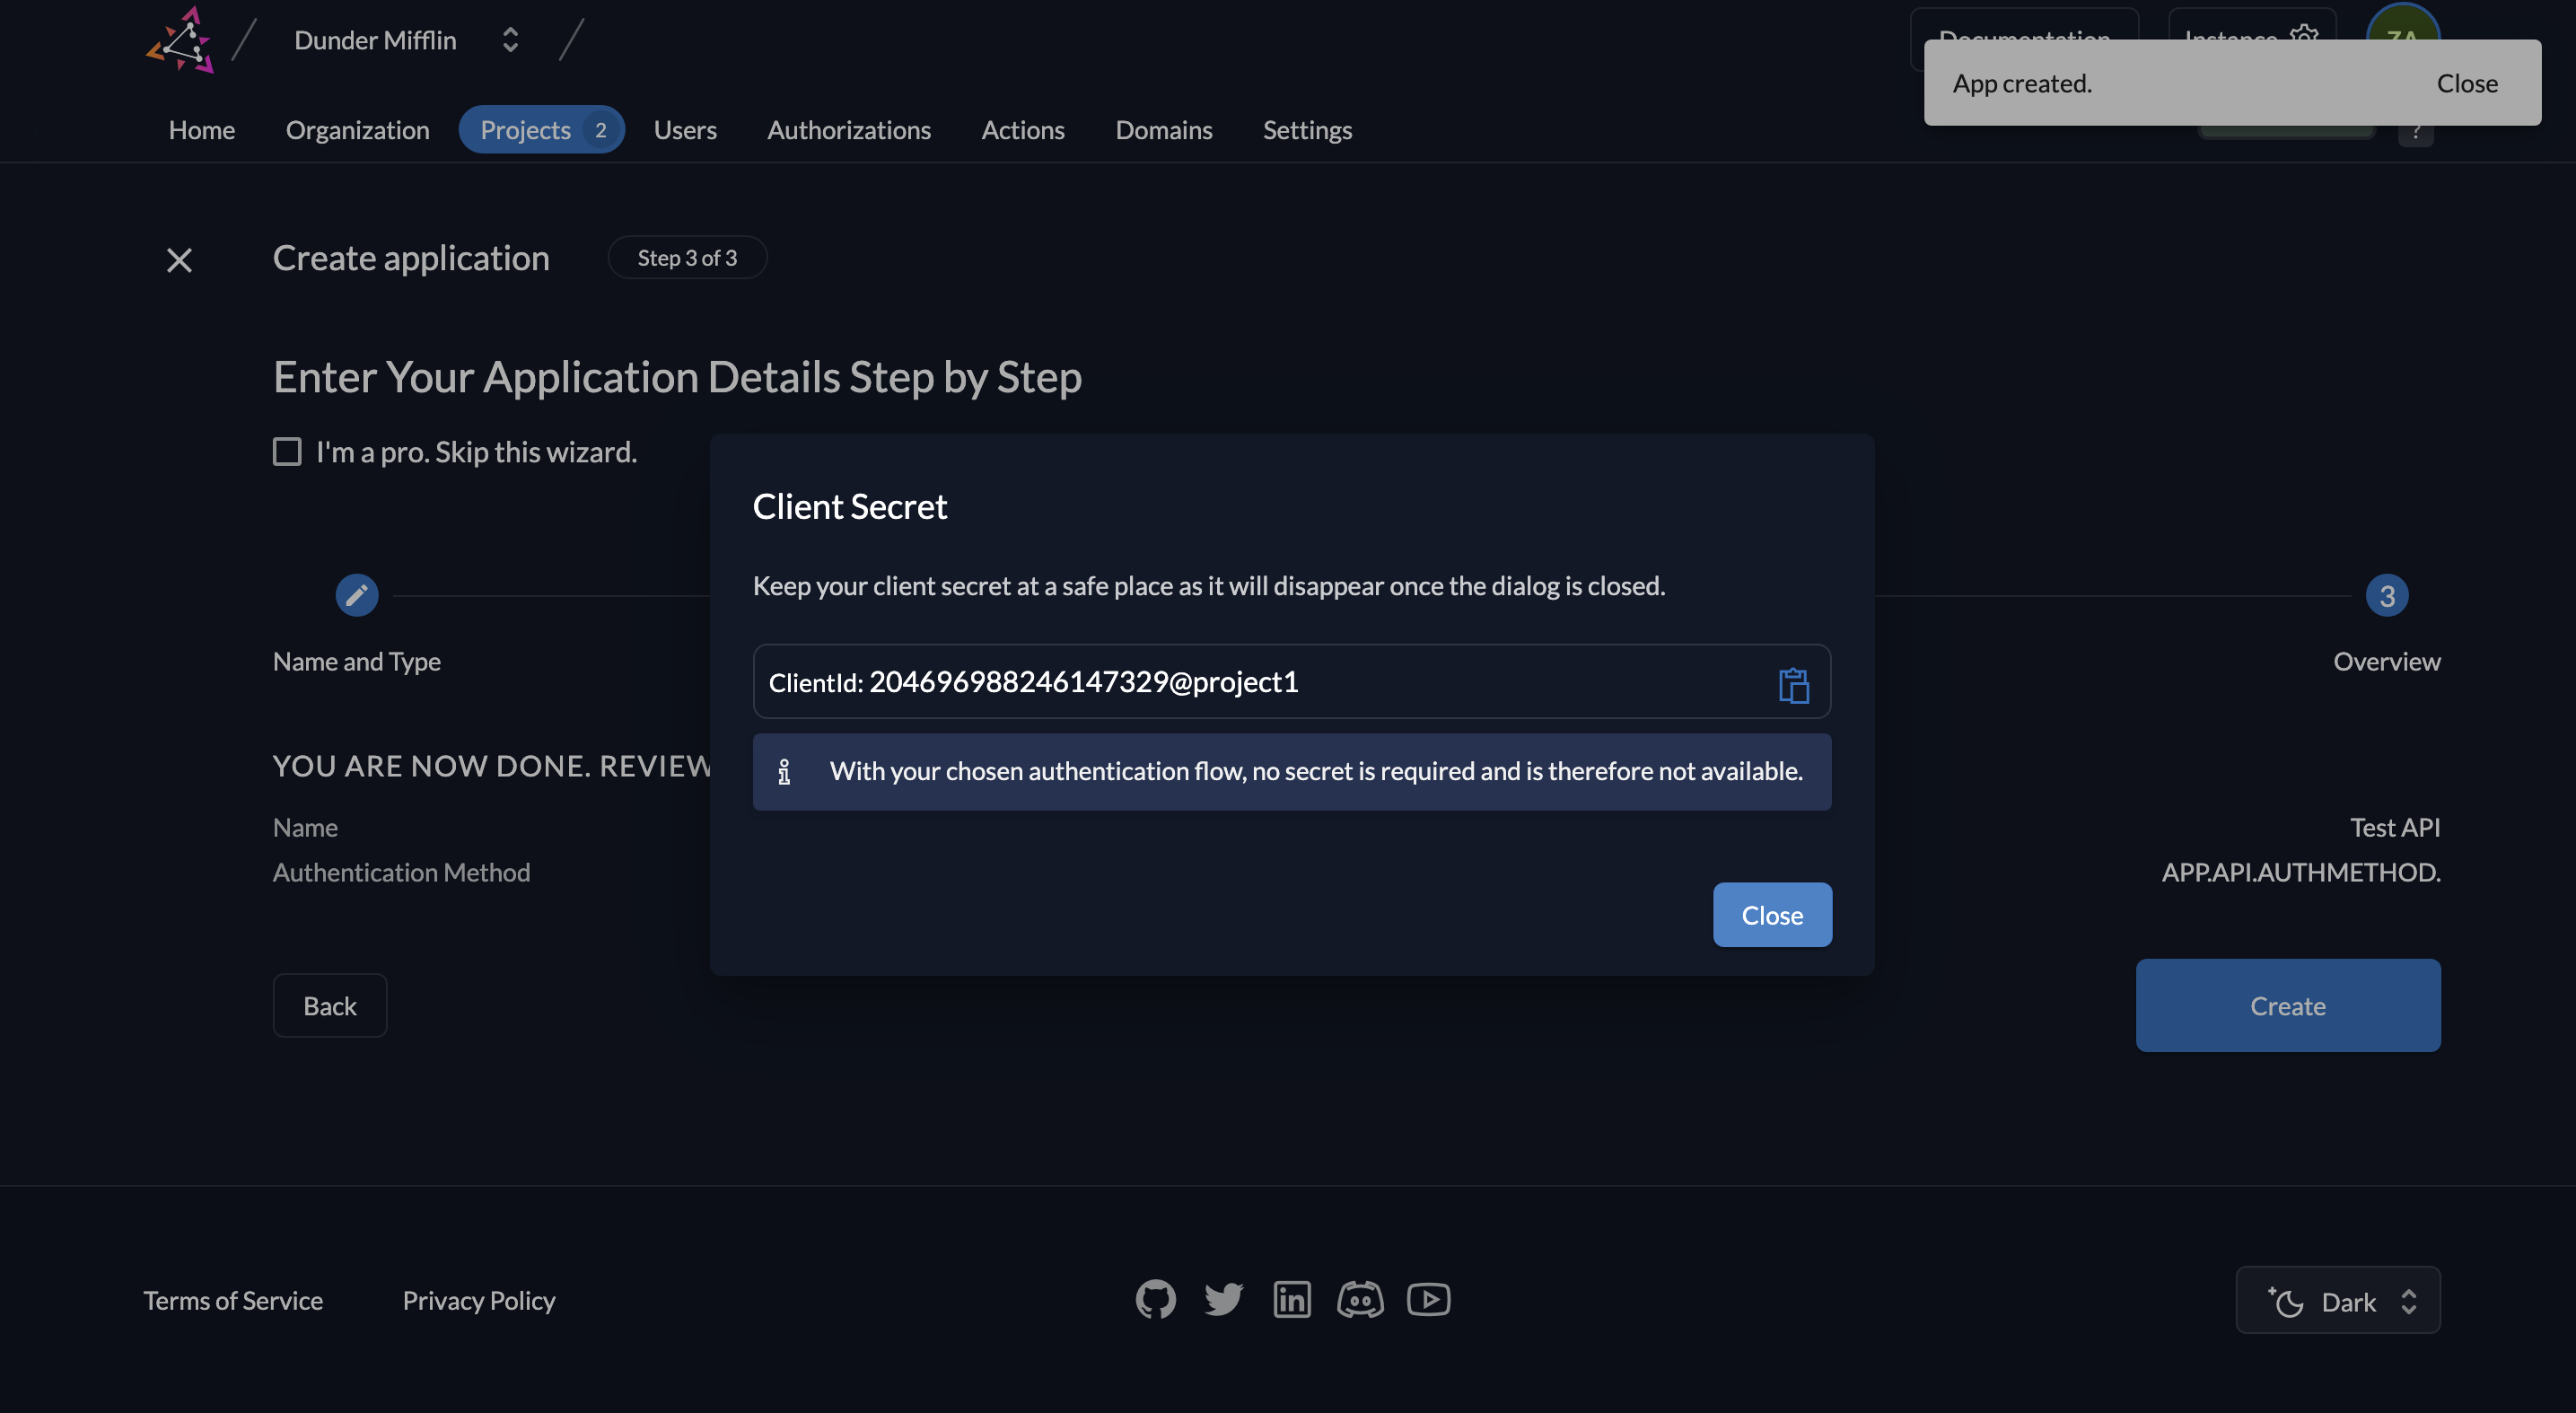Click the Close button on Client Secret dialog
Viewport: 2576px width, 1413px height.
pyautogui.click(x=1771, y=914)
